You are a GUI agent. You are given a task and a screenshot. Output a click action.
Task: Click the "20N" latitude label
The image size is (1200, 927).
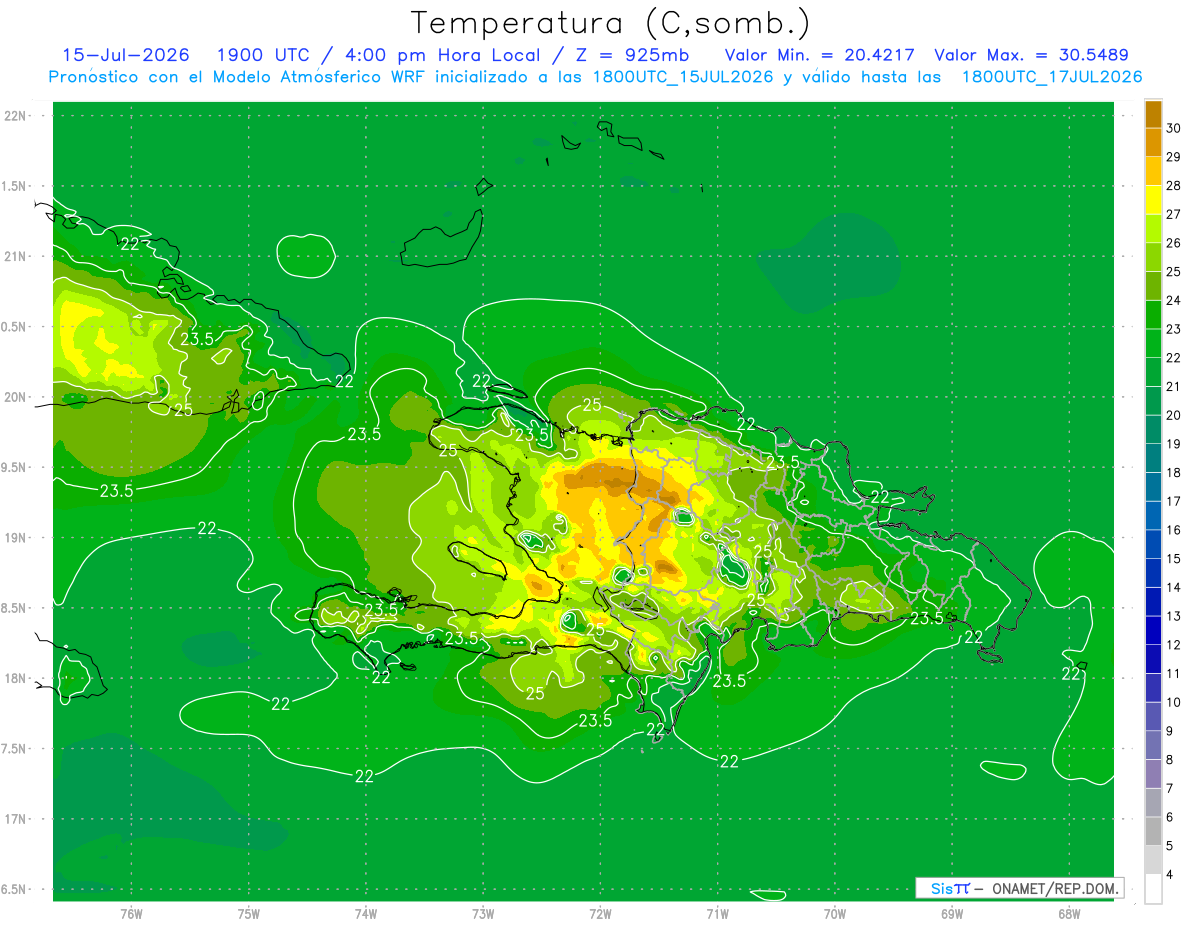(x=17, y=397)
